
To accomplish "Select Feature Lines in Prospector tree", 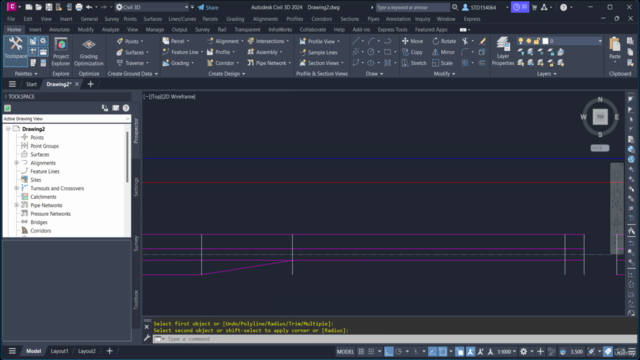I will coord(45,171).
